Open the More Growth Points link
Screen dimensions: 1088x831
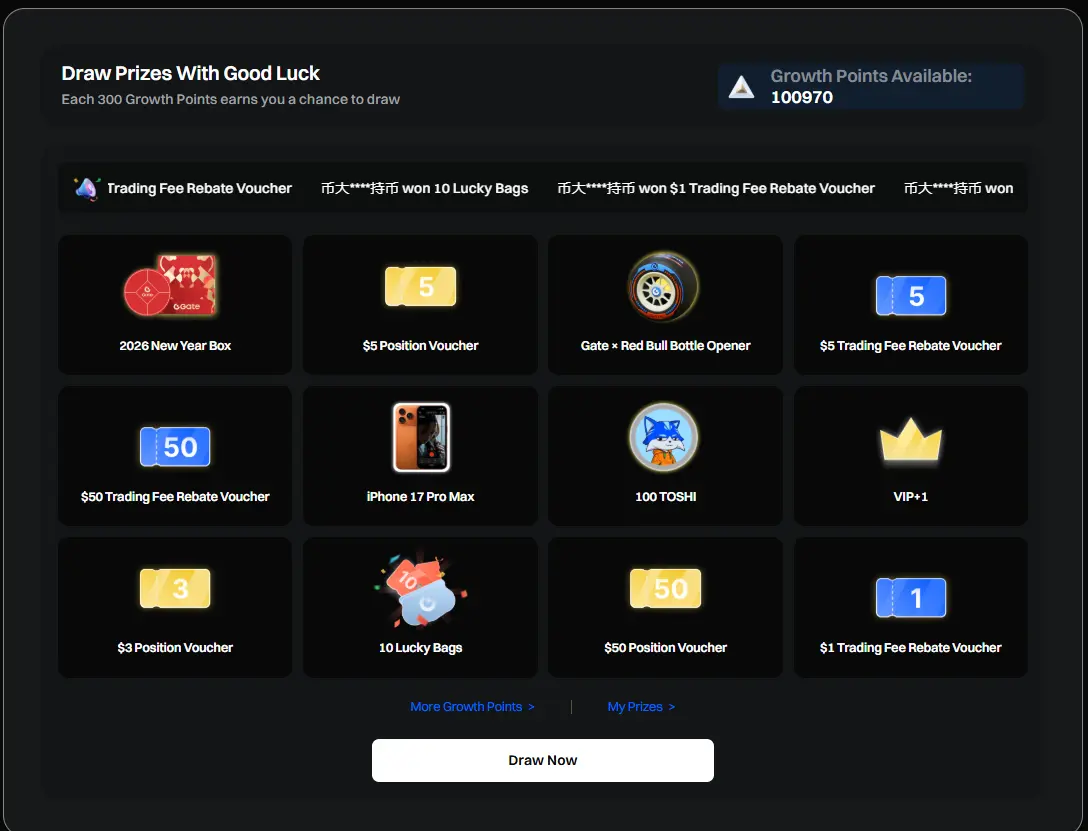[472, 707]
